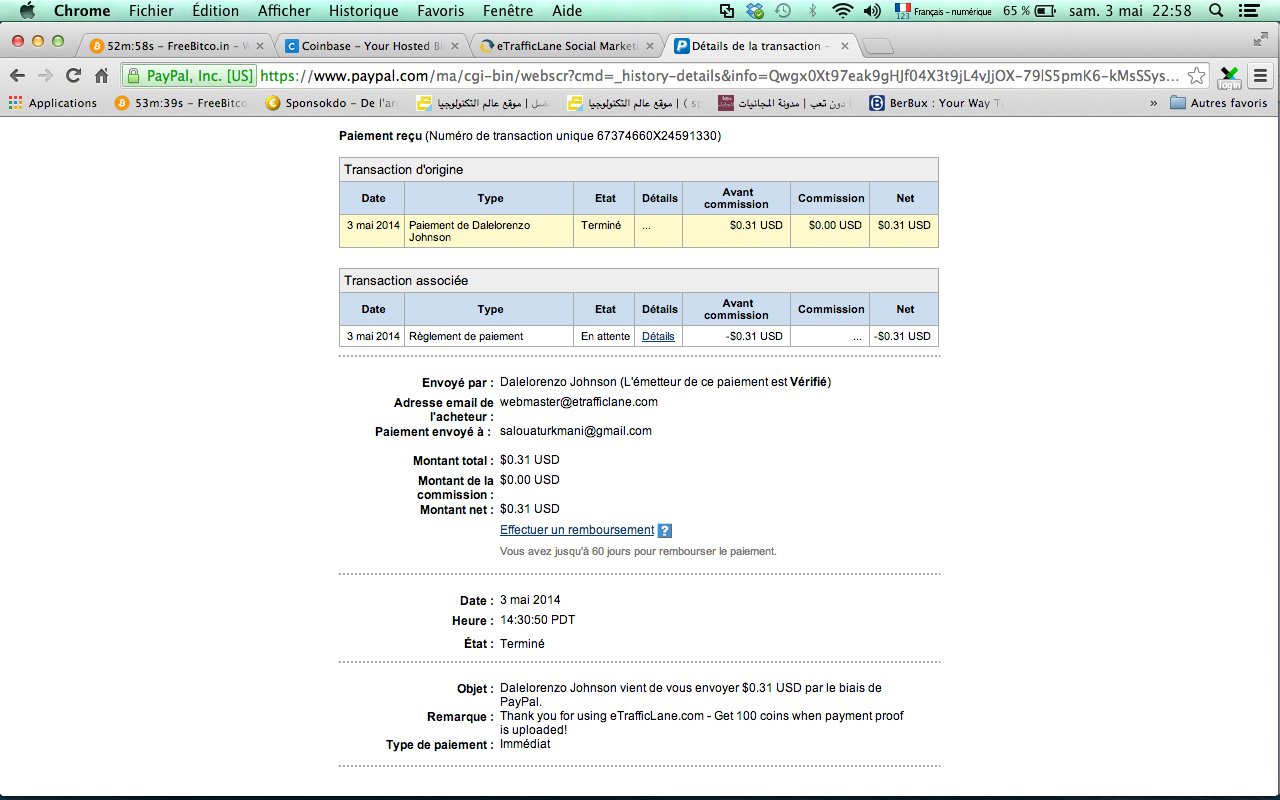Expand the hidden bookmarks chevron

(1154, 103)
